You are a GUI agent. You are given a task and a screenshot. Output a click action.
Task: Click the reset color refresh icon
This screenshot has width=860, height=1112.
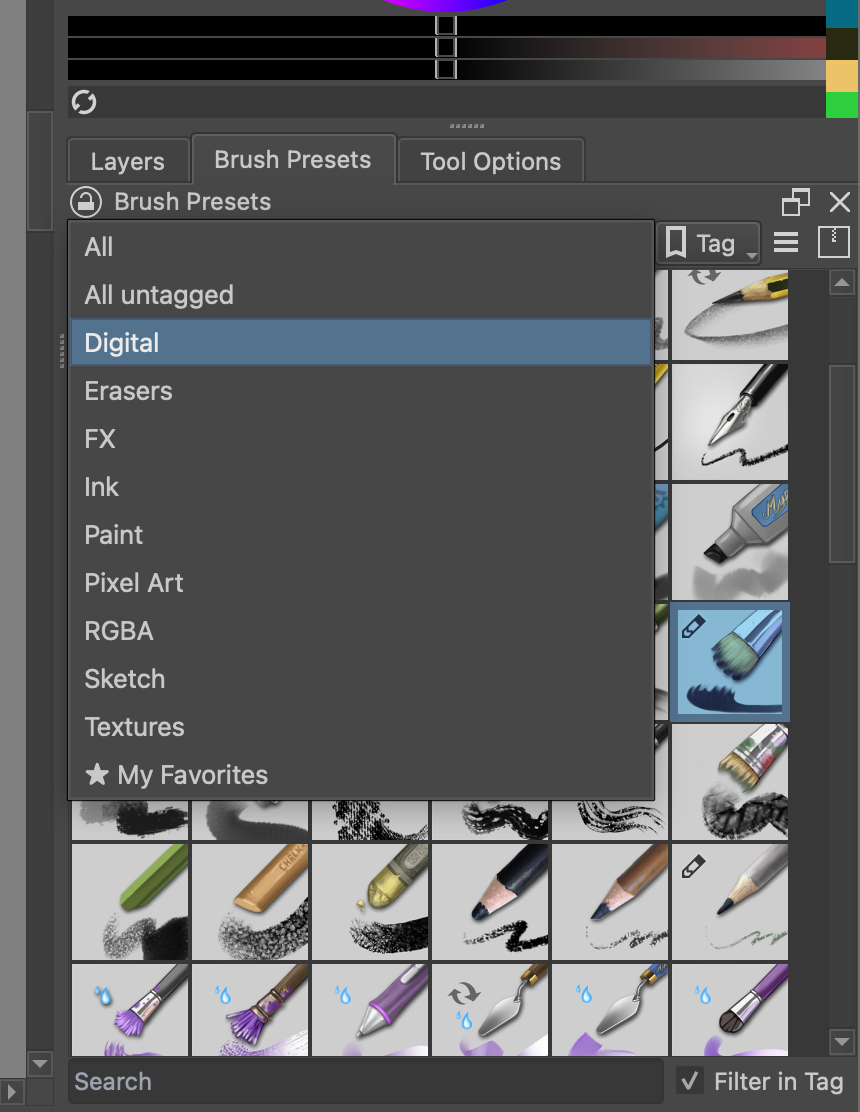click(x=84, y=102)
